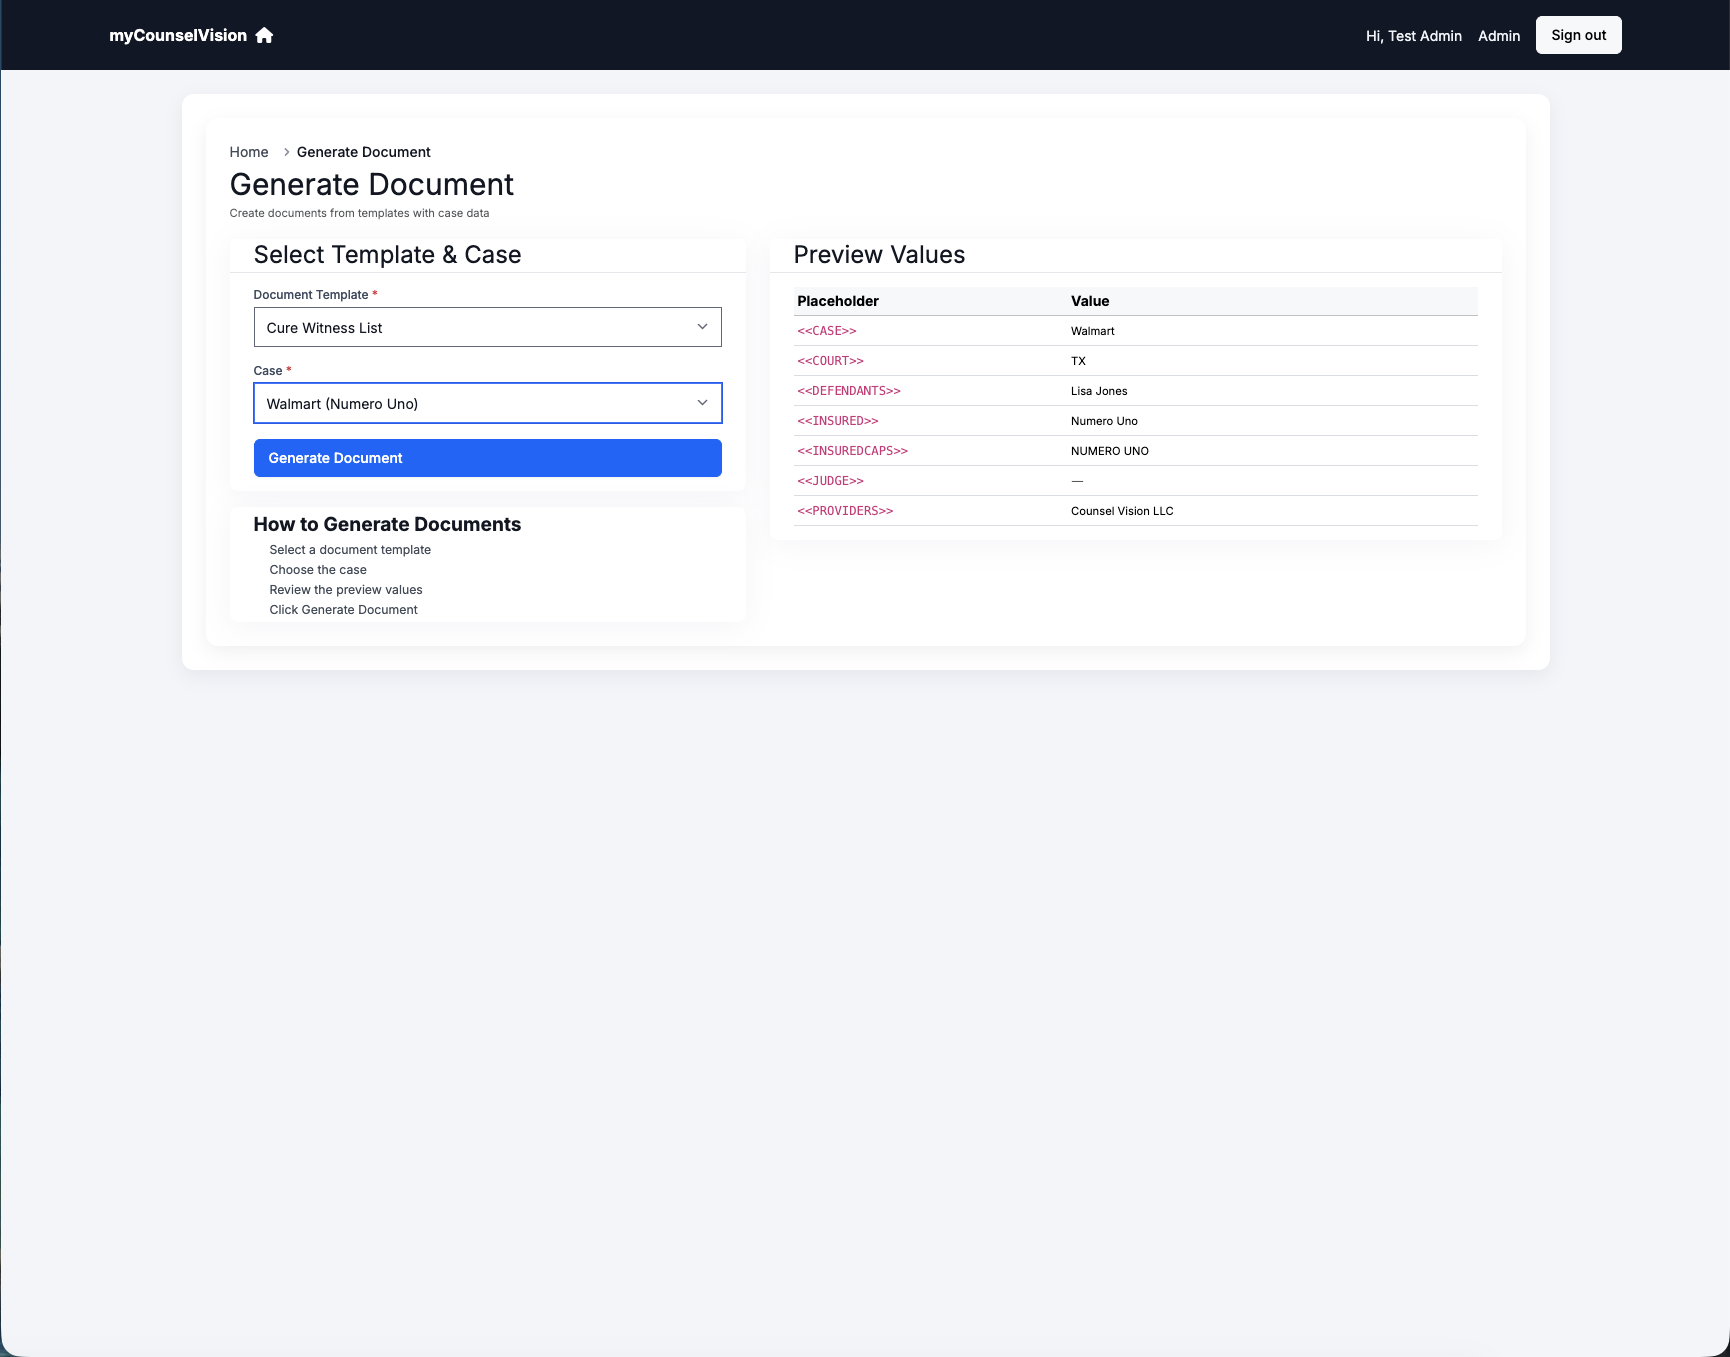The height and width of the screenshot is (1357, 1730).
Task: Click the home icon beside myCounselVision
Action: (x=264, y=35)
